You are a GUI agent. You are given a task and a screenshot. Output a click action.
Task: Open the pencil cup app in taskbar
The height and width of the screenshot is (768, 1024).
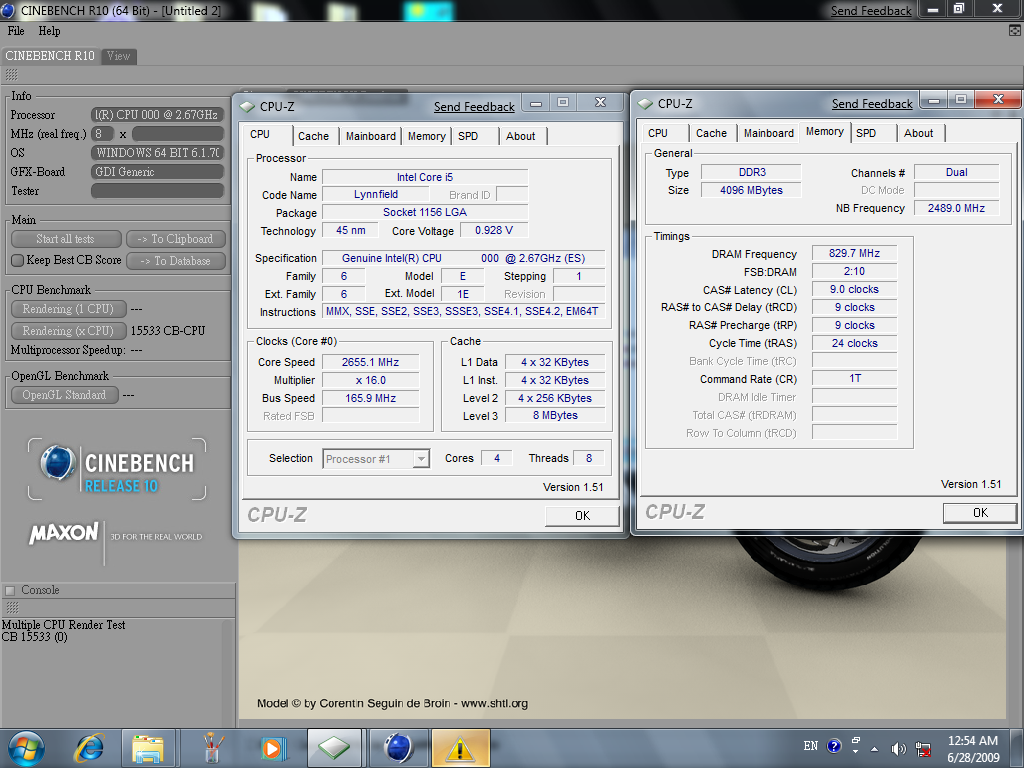(210, 748)
